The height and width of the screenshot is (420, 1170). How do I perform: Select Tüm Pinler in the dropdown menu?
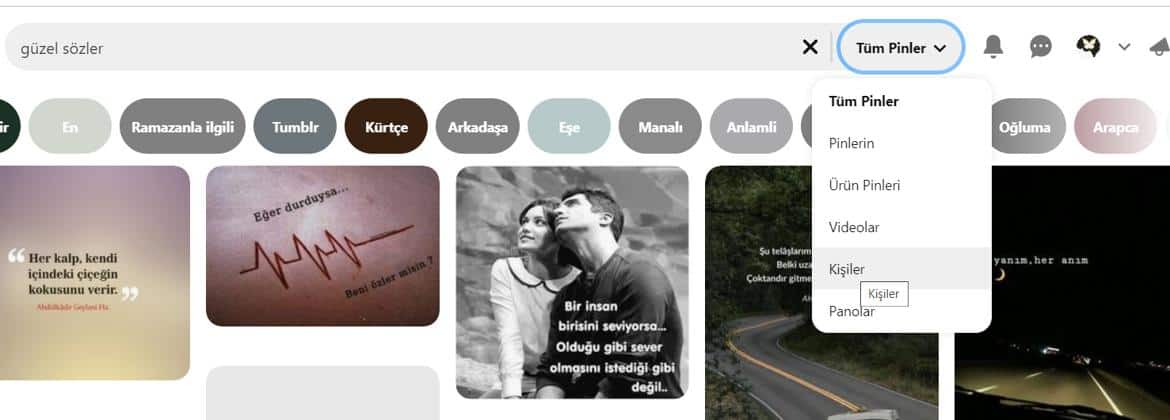click(901, 101)
